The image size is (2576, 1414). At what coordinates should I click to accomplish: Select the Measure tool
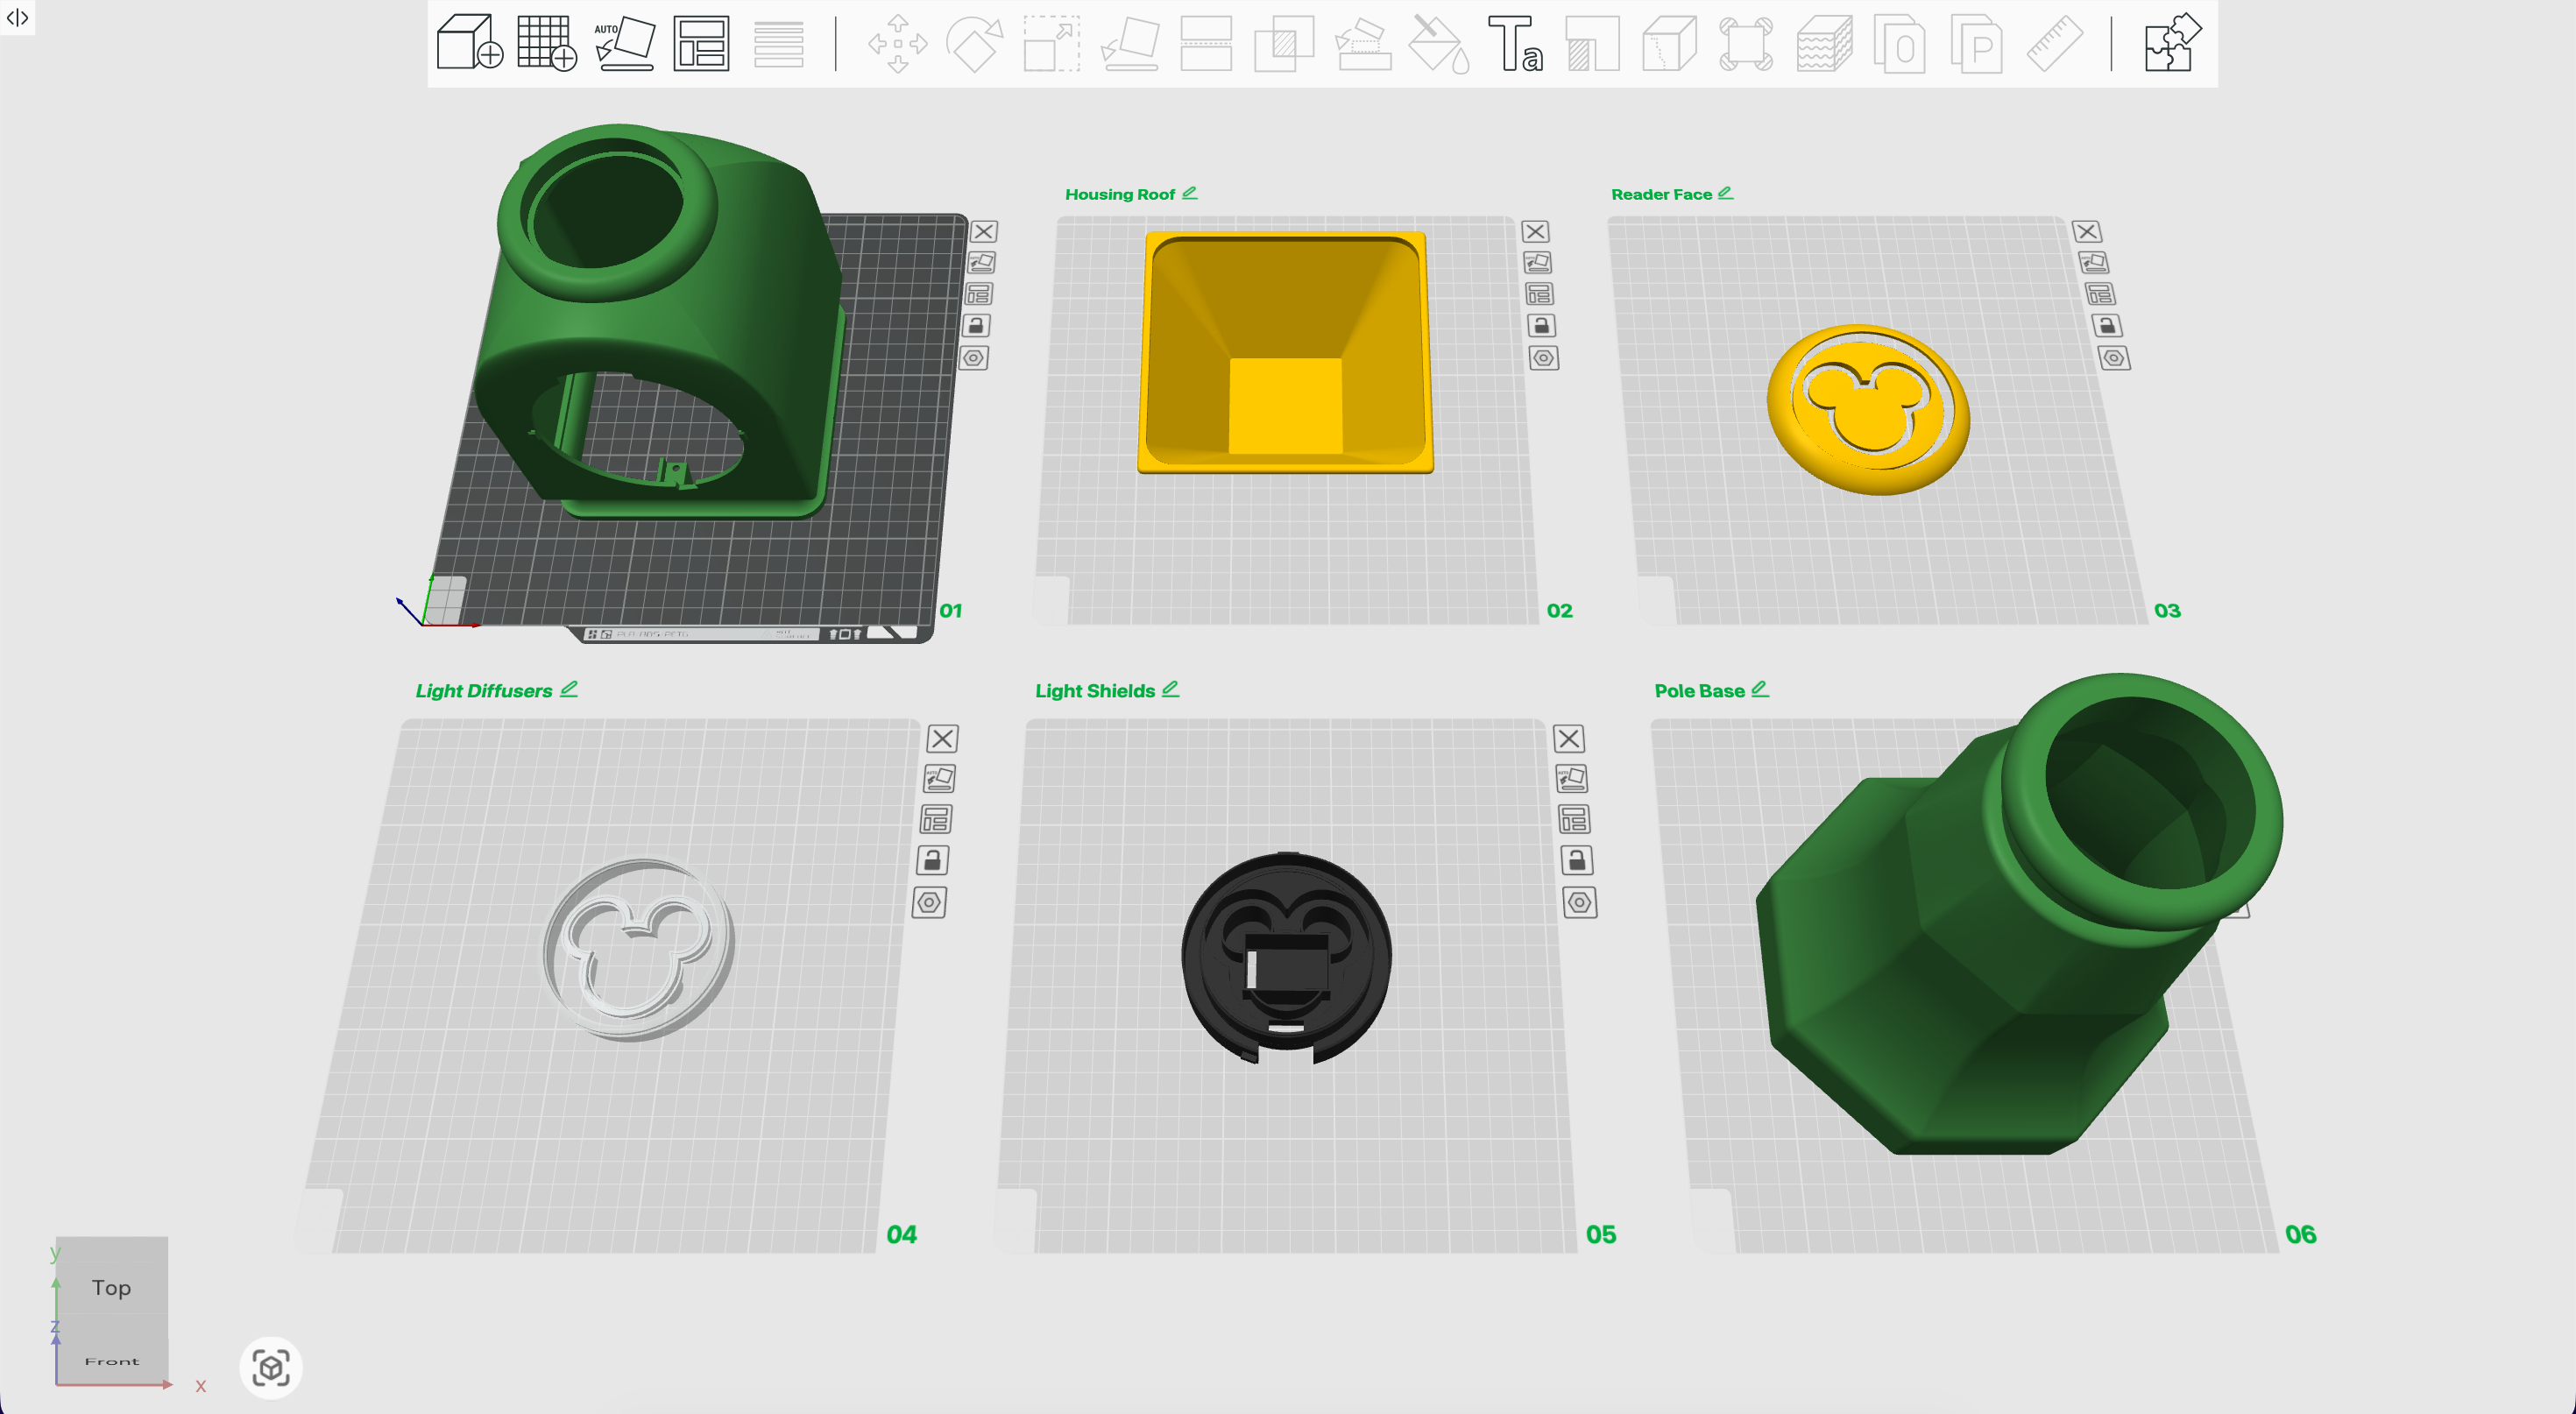click(x=2055, y=43)
